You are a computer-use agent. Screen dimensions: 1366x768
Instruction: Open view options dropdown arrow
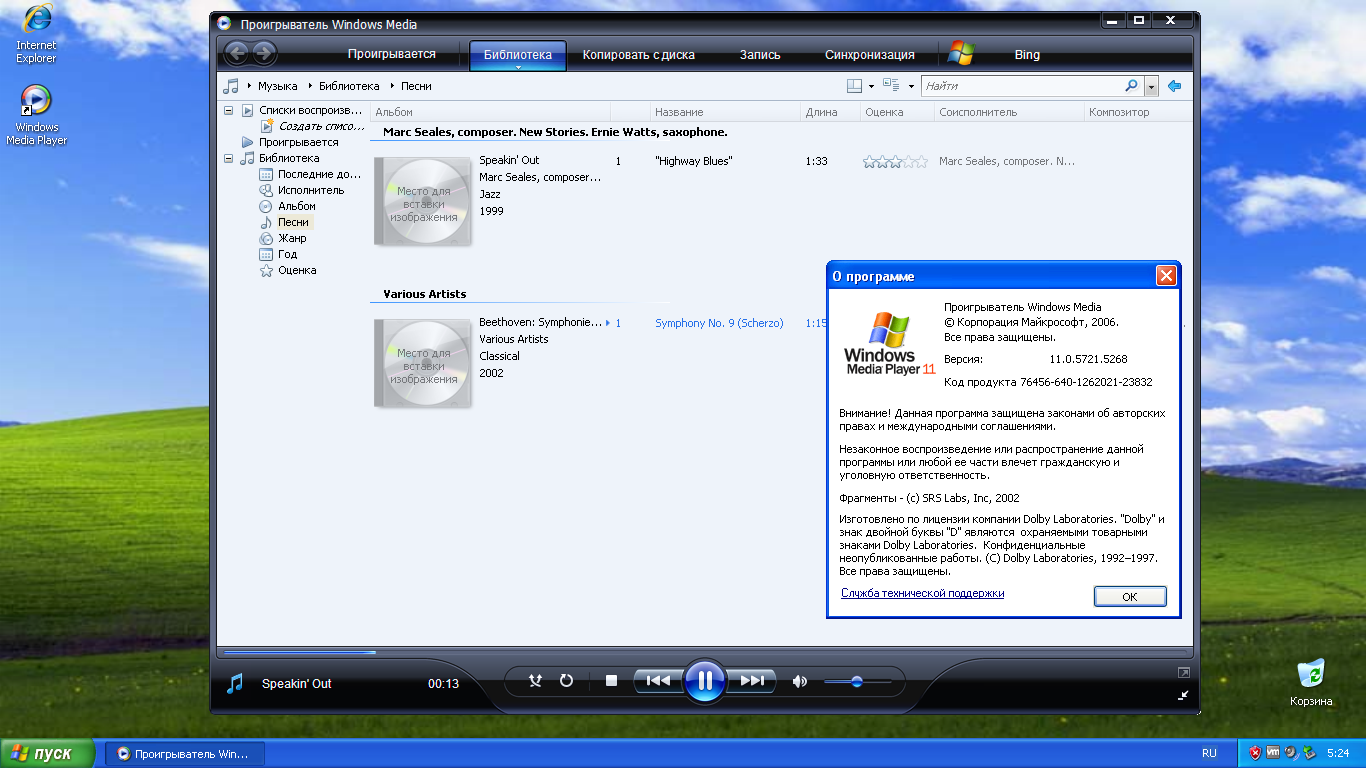[911, 87]
